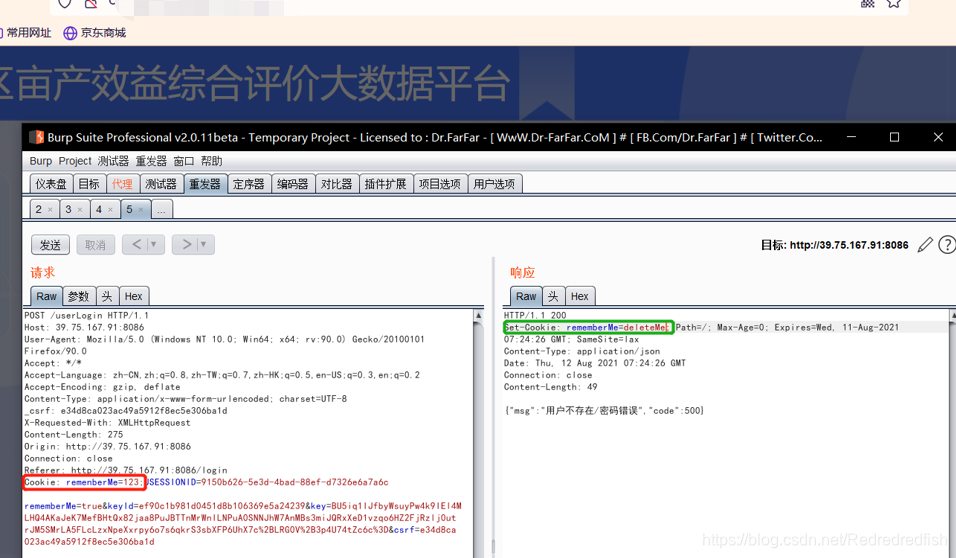This screenshot has height=558, width=956.
Task: Click the Host header line in the request
Action: click(x=84, y=327)
